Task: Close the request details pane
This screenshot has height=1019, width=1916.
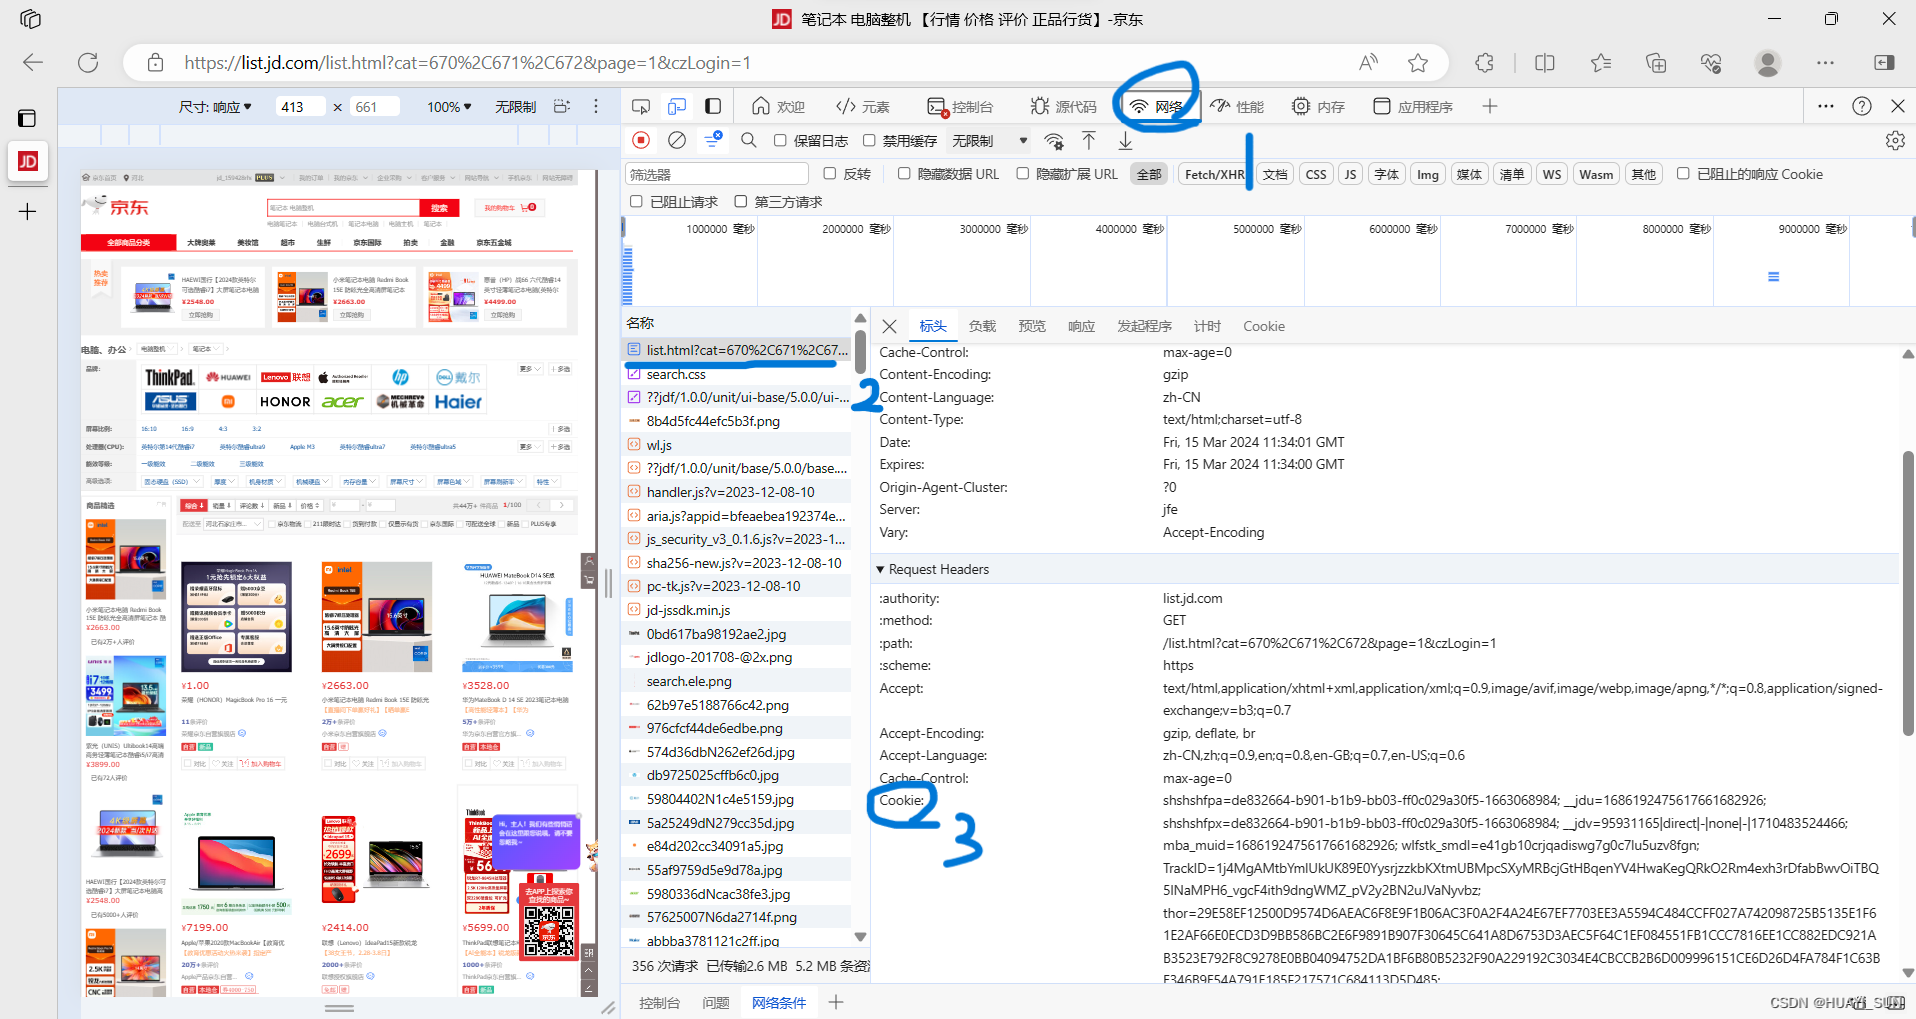Action: click(889, 326)
